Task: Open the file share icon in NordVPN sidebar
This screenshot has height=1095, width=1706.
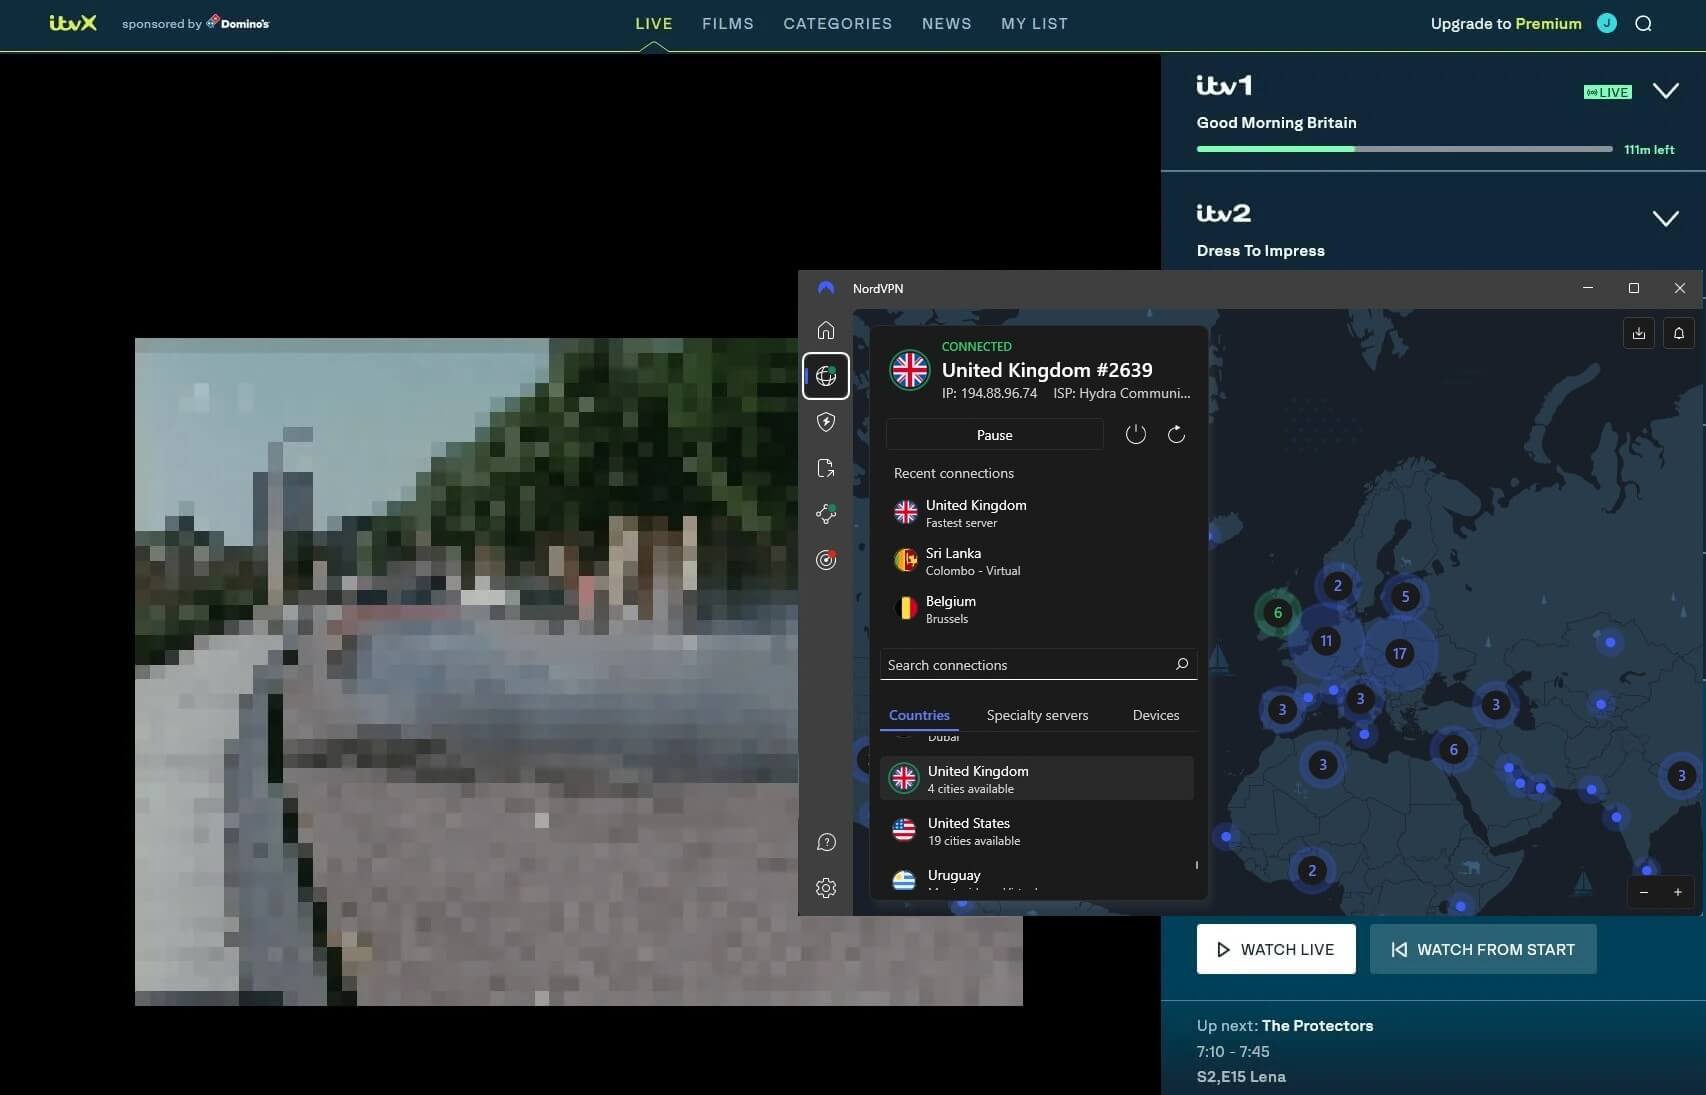Action: click(x=825, y=468)
